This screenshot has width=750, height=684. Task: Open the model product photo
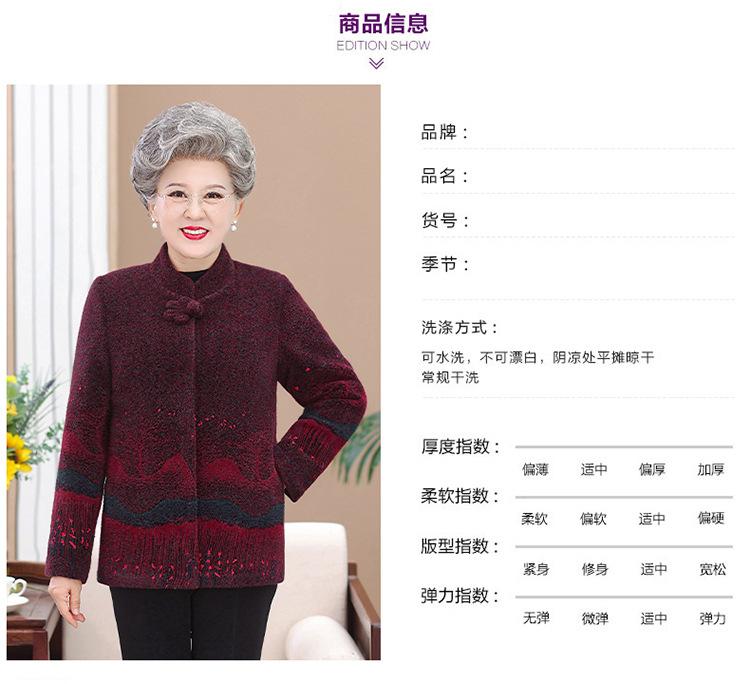194,372
